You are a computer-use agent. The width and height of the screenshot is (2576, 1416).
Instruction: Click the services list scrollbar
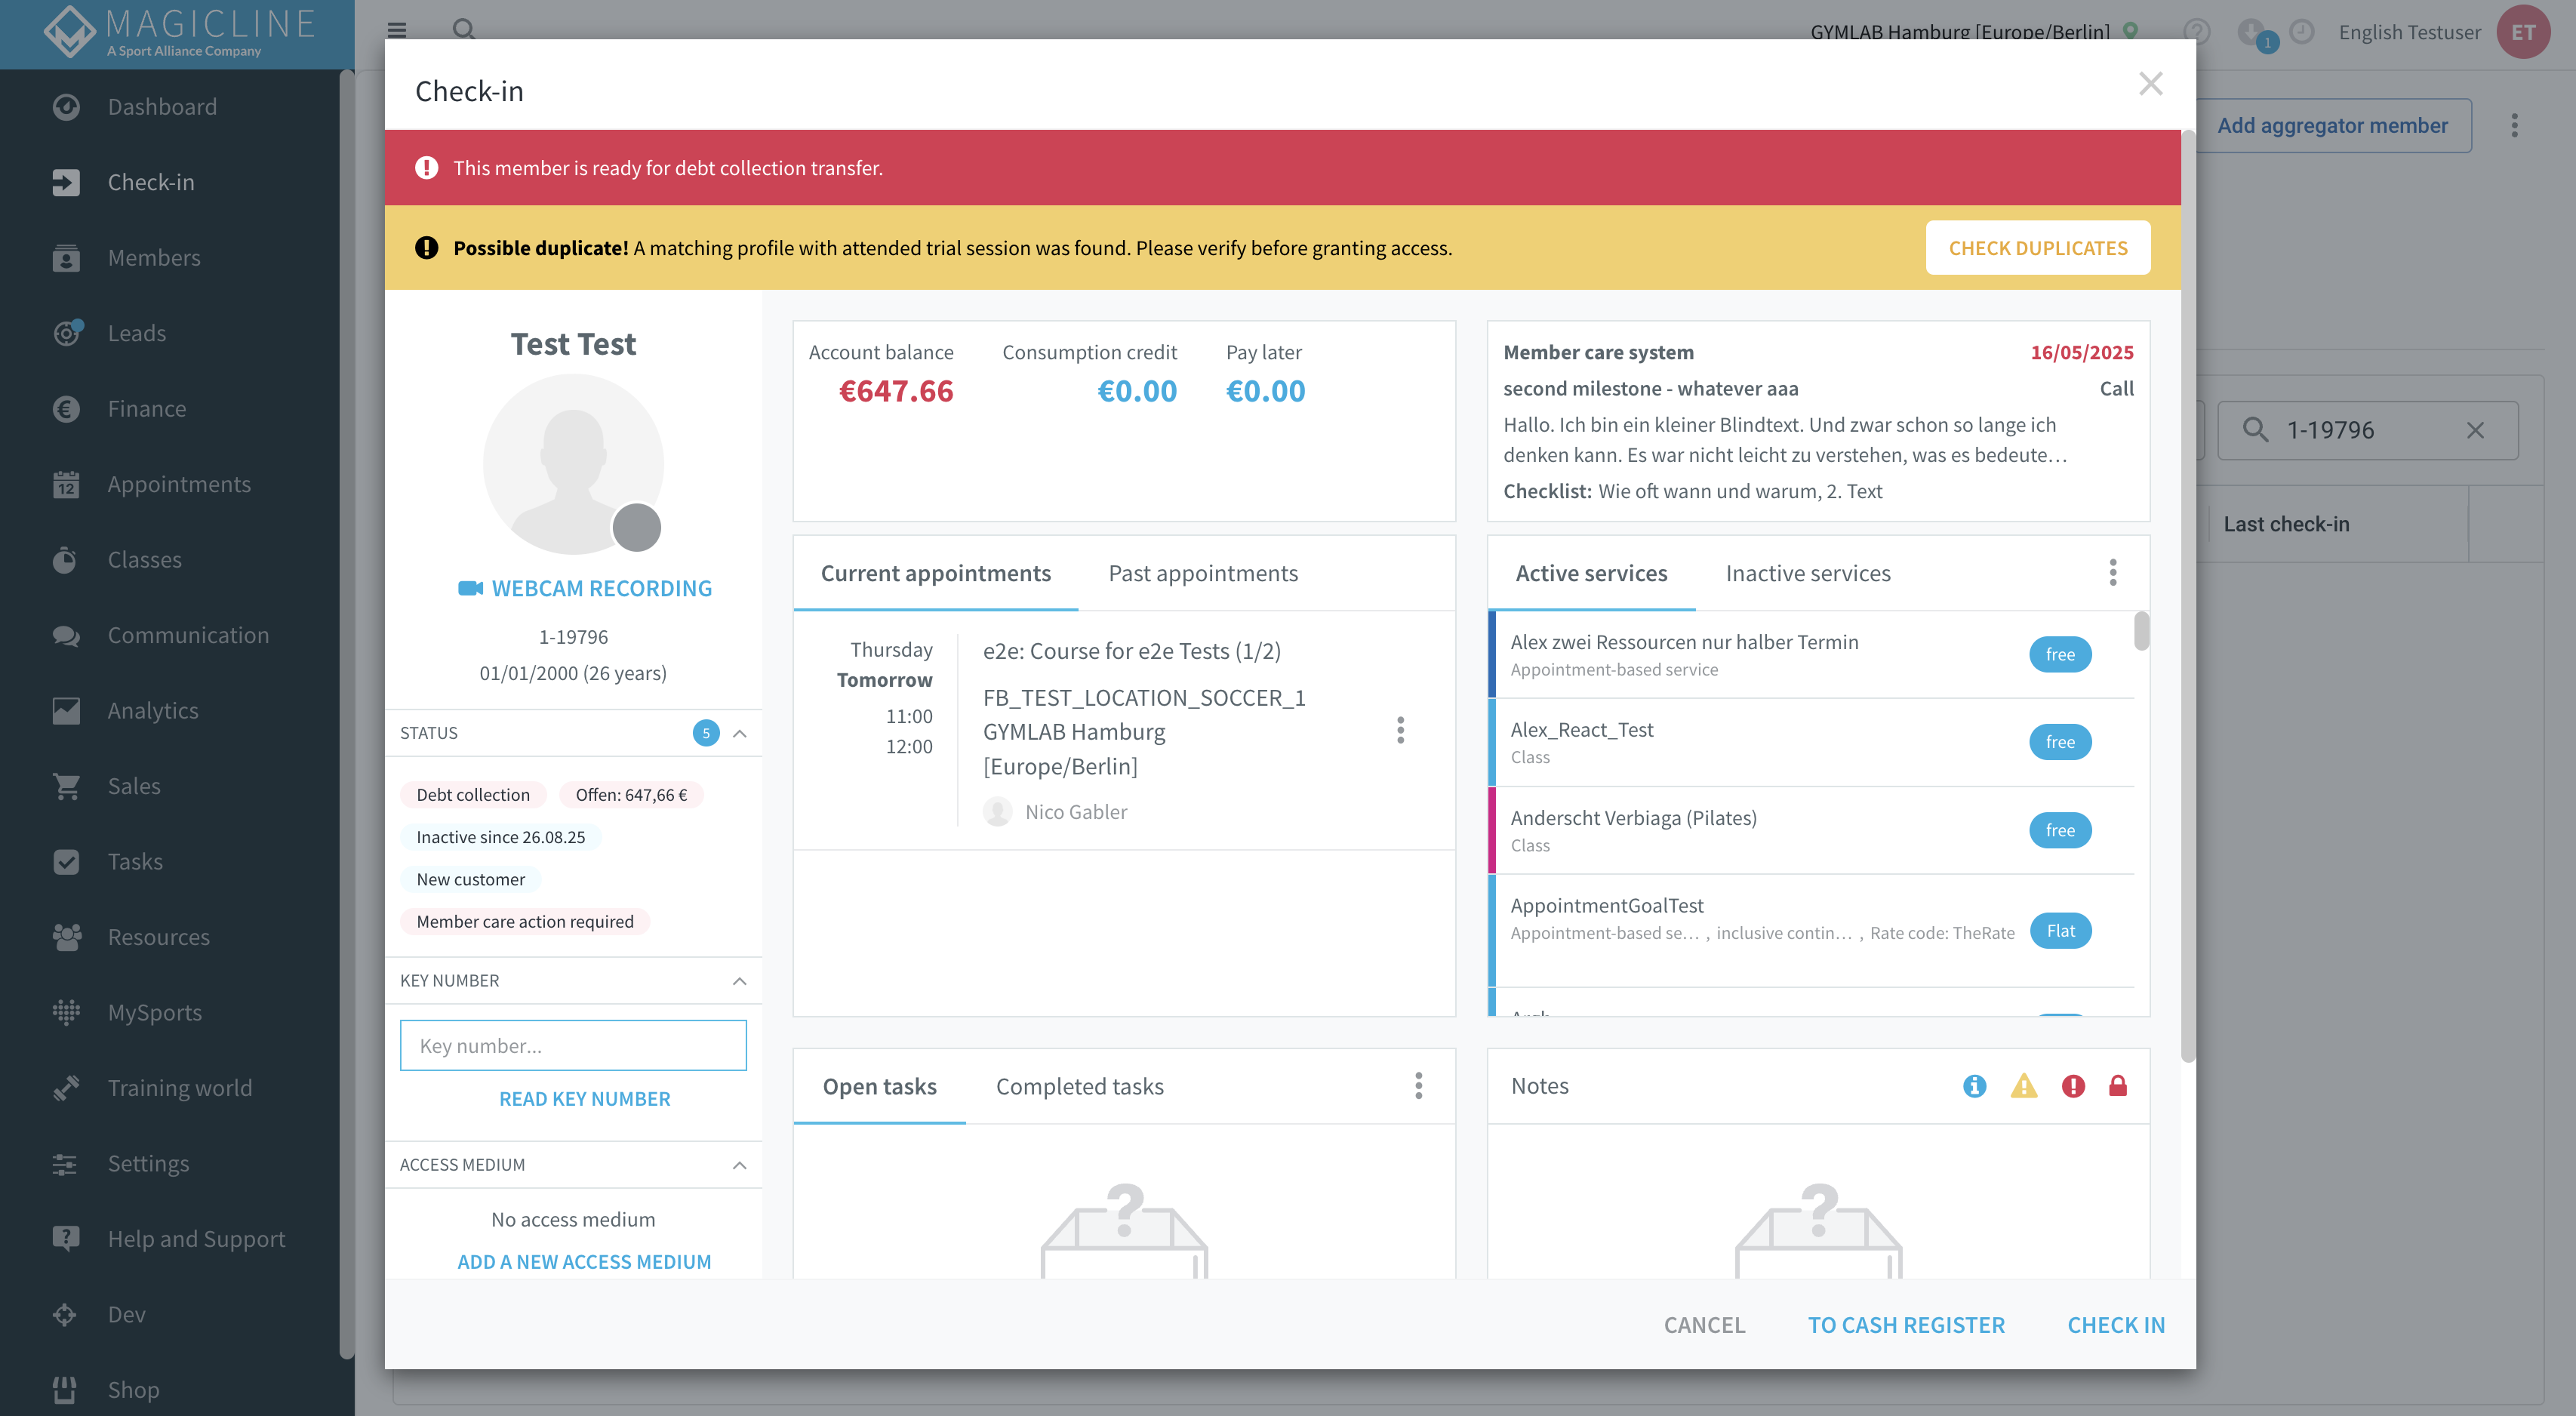point(2141,631)
